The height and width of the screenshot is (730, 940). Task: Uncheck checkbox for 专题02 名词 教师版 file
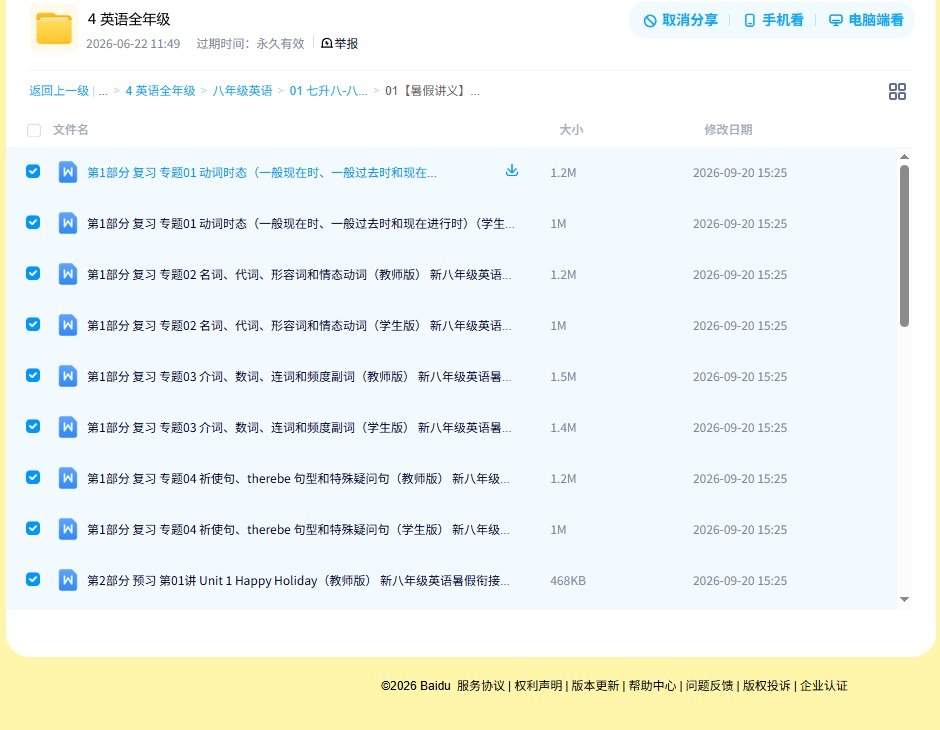pyautogui.click(x=33, y=273)
